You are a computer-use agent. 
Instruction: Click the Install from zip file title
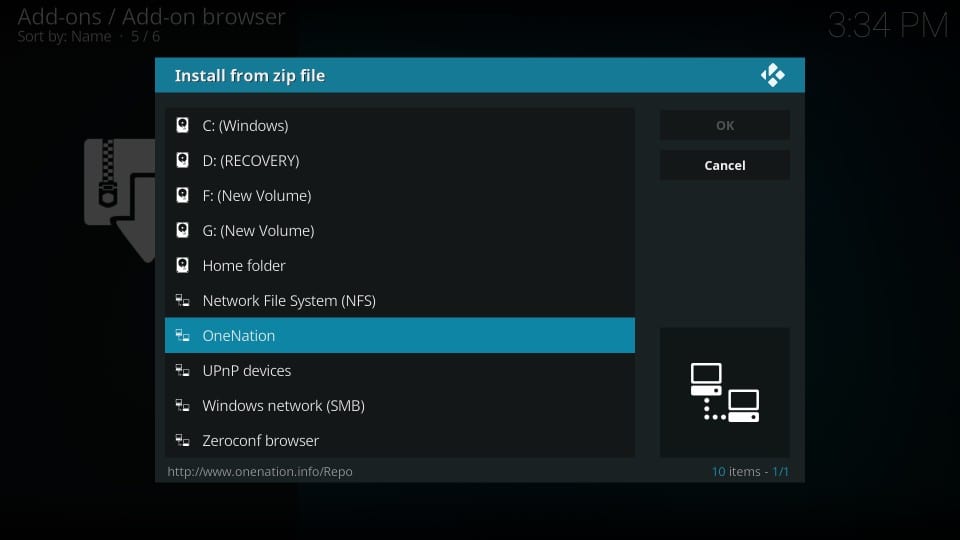click(x=250, y=75)
